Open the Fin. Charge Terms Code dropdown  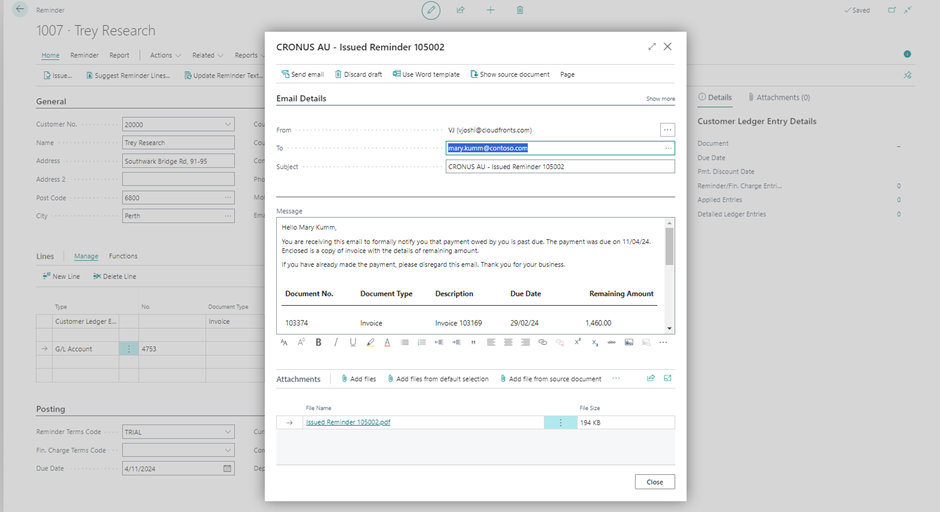click(228, 450)
